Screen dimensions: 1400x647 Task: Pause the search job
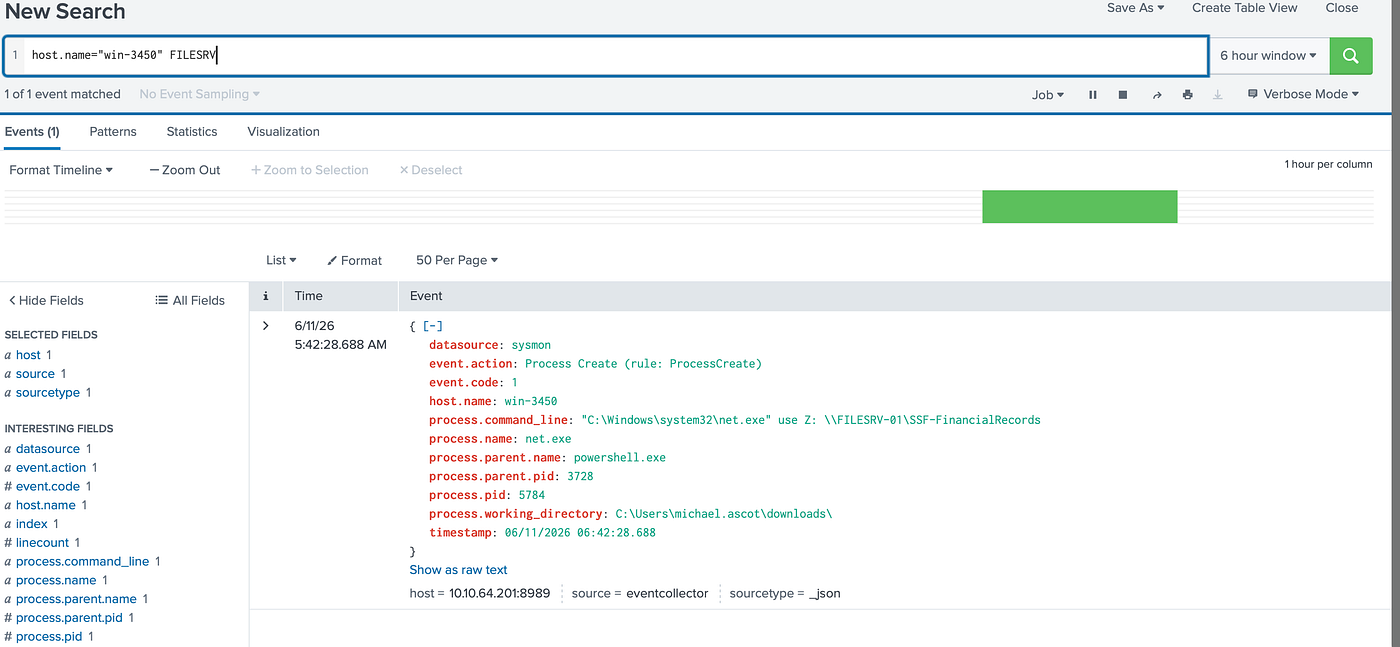(1093, 95)
